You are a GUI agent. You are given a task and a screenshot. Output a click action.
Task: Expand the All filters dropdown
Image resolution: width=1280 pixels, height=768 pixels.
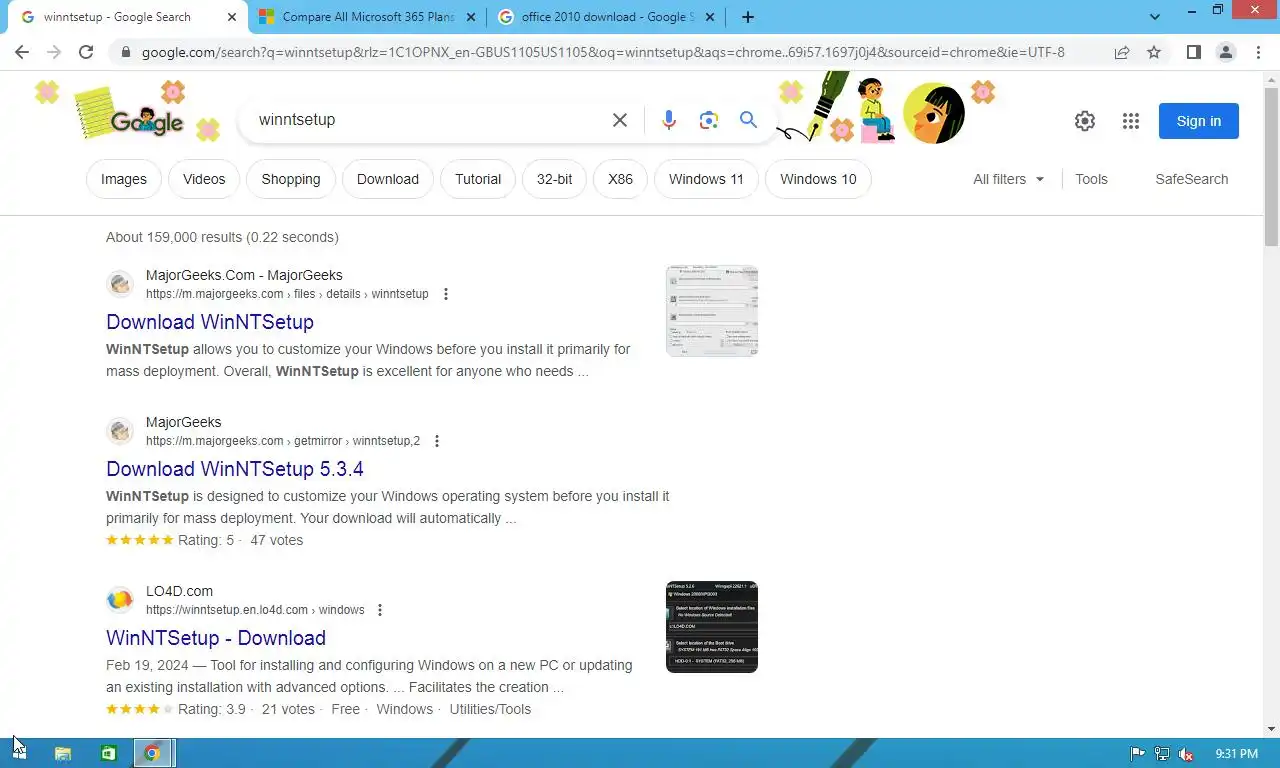tap(1008, 179)
